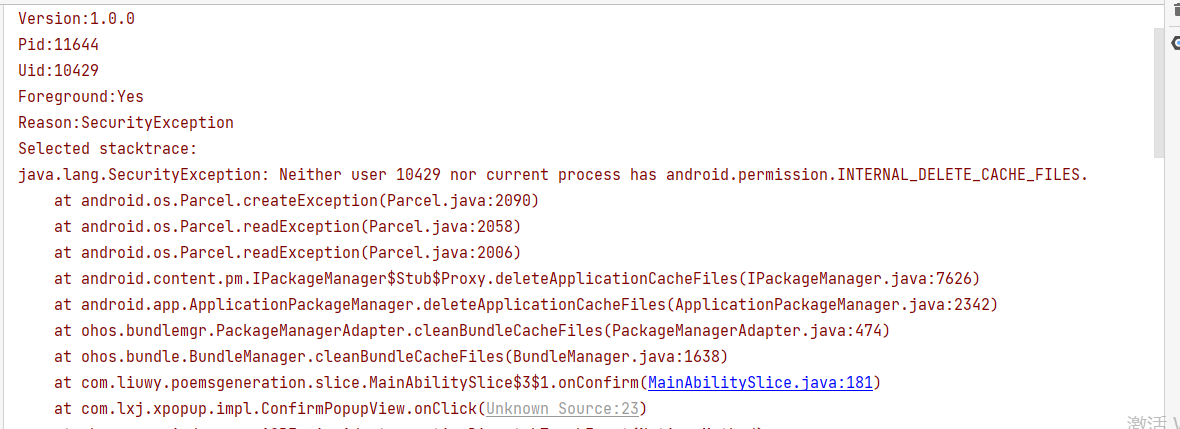Click the Pid:11644 log line
Image resolution: width=1180 pixels, height=429 pixels.
click(59, 45)
